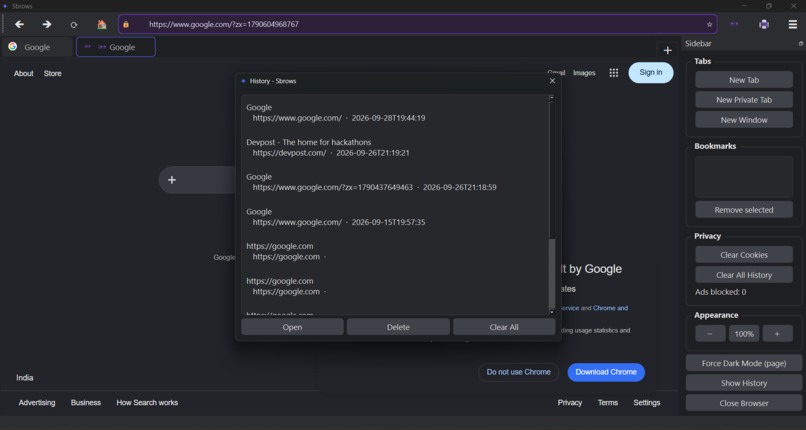Viewport: 806px width, 430px height.
Task: Open the Advertising footer link
Action: tap(37, 403)
